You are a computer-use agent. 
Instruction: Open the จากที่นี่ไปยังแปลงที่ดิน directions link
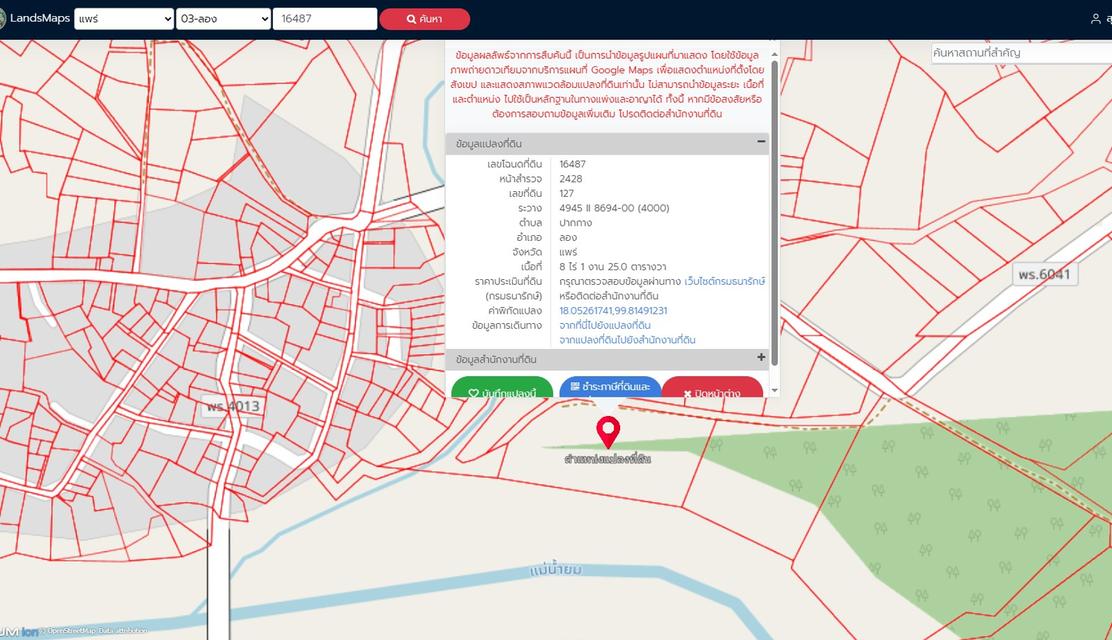tap(604, 326)
